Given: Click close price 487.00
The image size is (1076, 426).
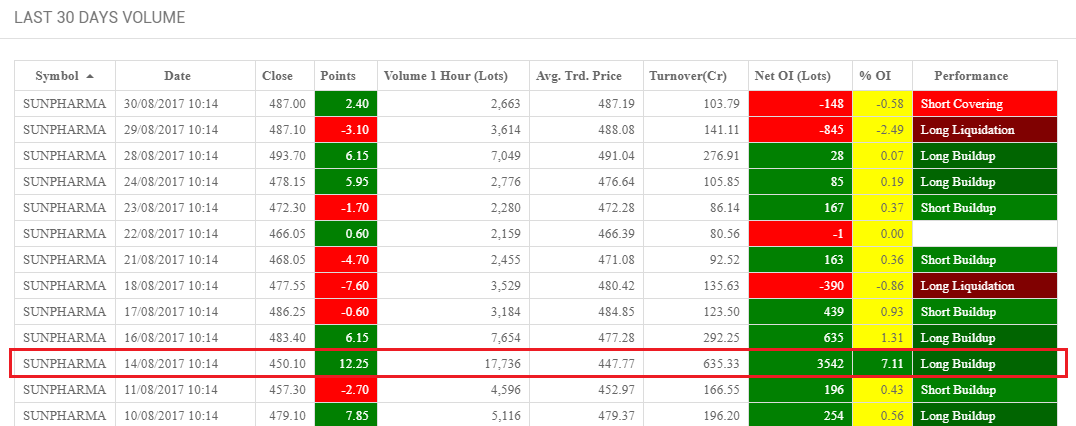Looking at the screenshot, I should pyautogui.click(x=289, y=104).
